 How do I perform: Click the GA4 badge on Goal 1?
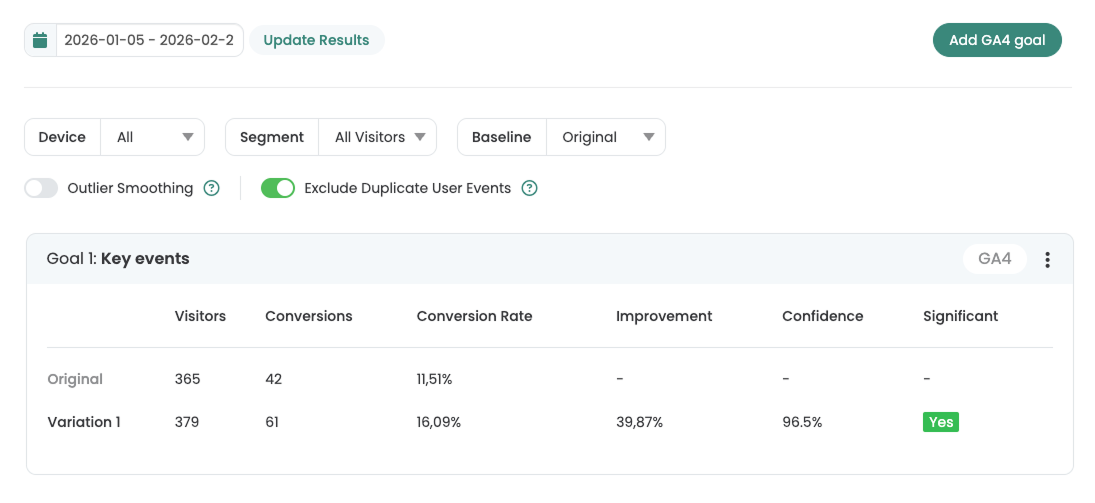[x=994, y=258]
